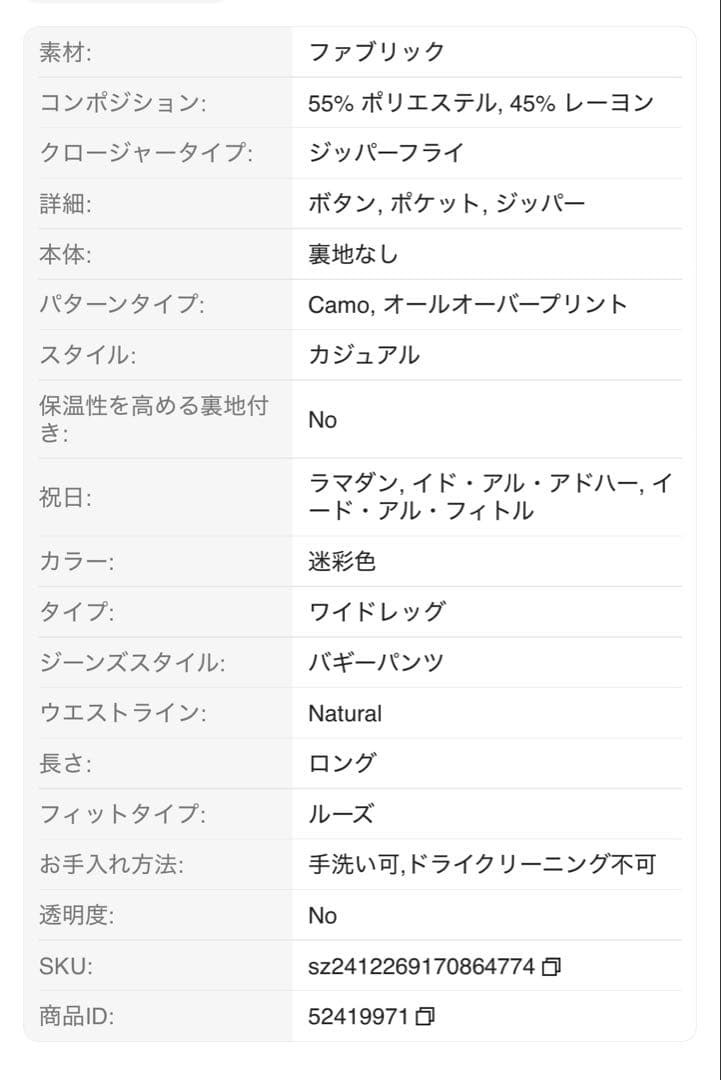
Task: Select the SKU value sz2412269170864774
Action: pyautogui.click(x=421, y=966)
